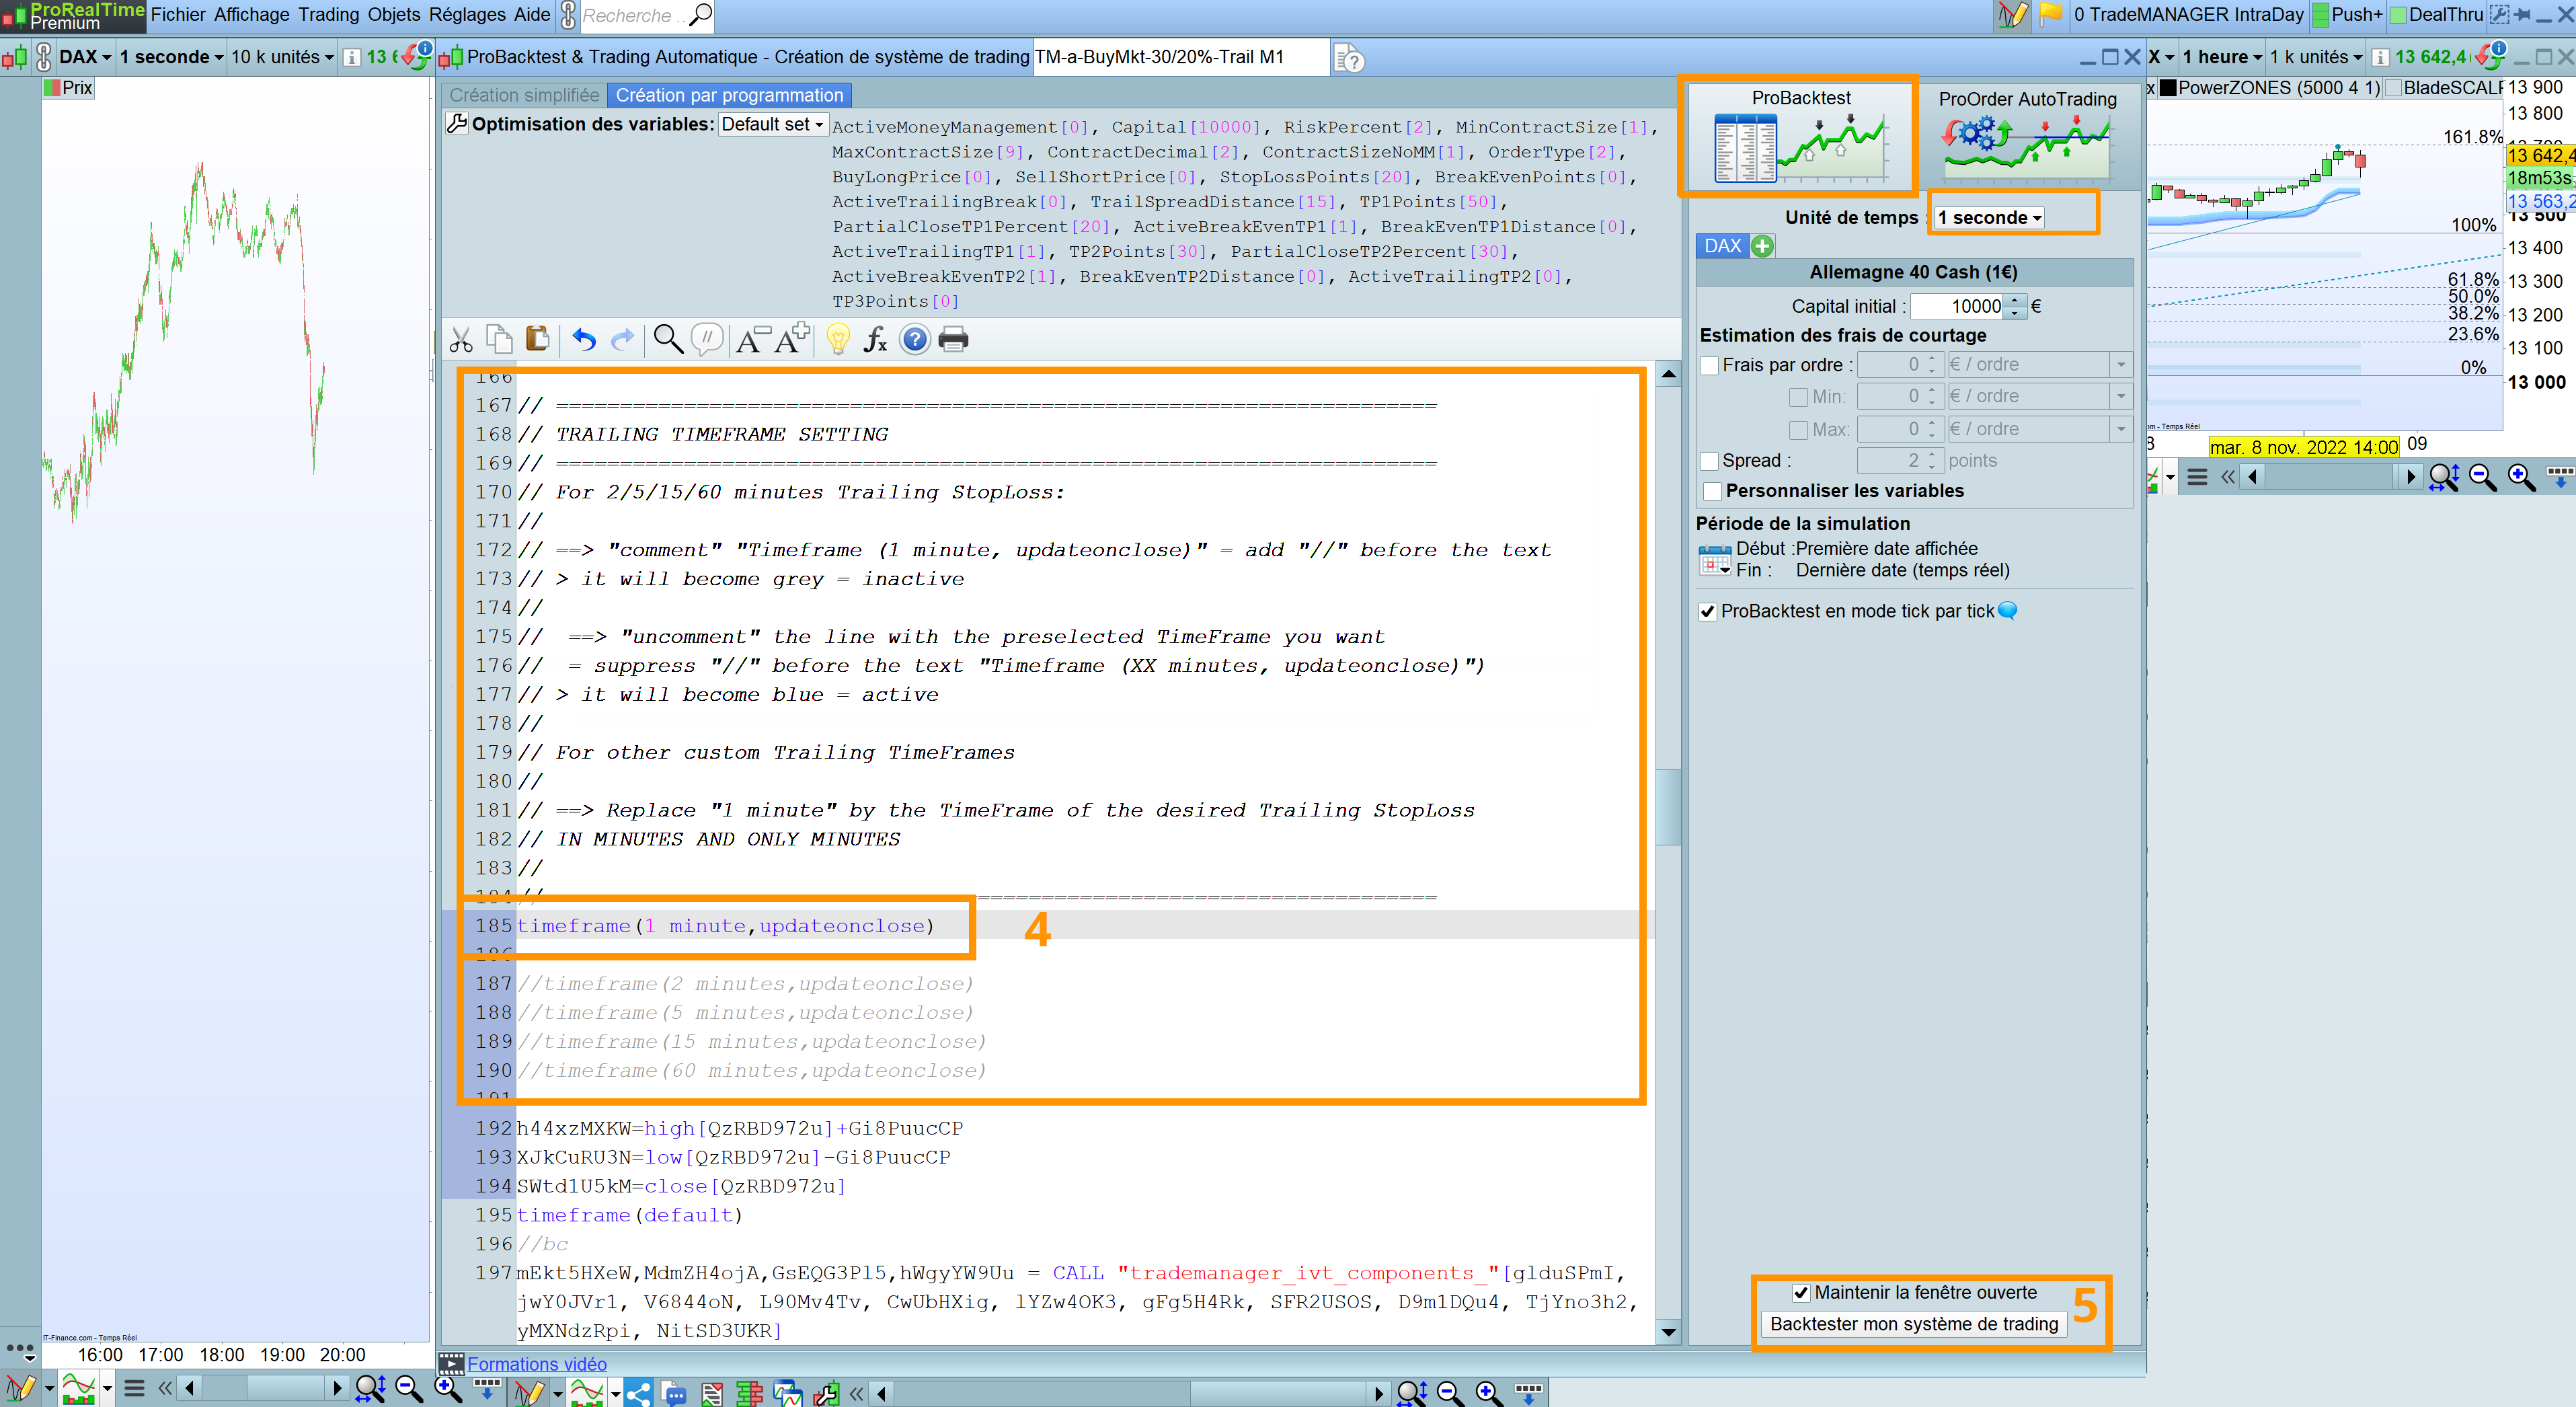The width and height of the screenshot is (2576, 1407).
Task: Open Fichier menu
Action: click(178, 14)
